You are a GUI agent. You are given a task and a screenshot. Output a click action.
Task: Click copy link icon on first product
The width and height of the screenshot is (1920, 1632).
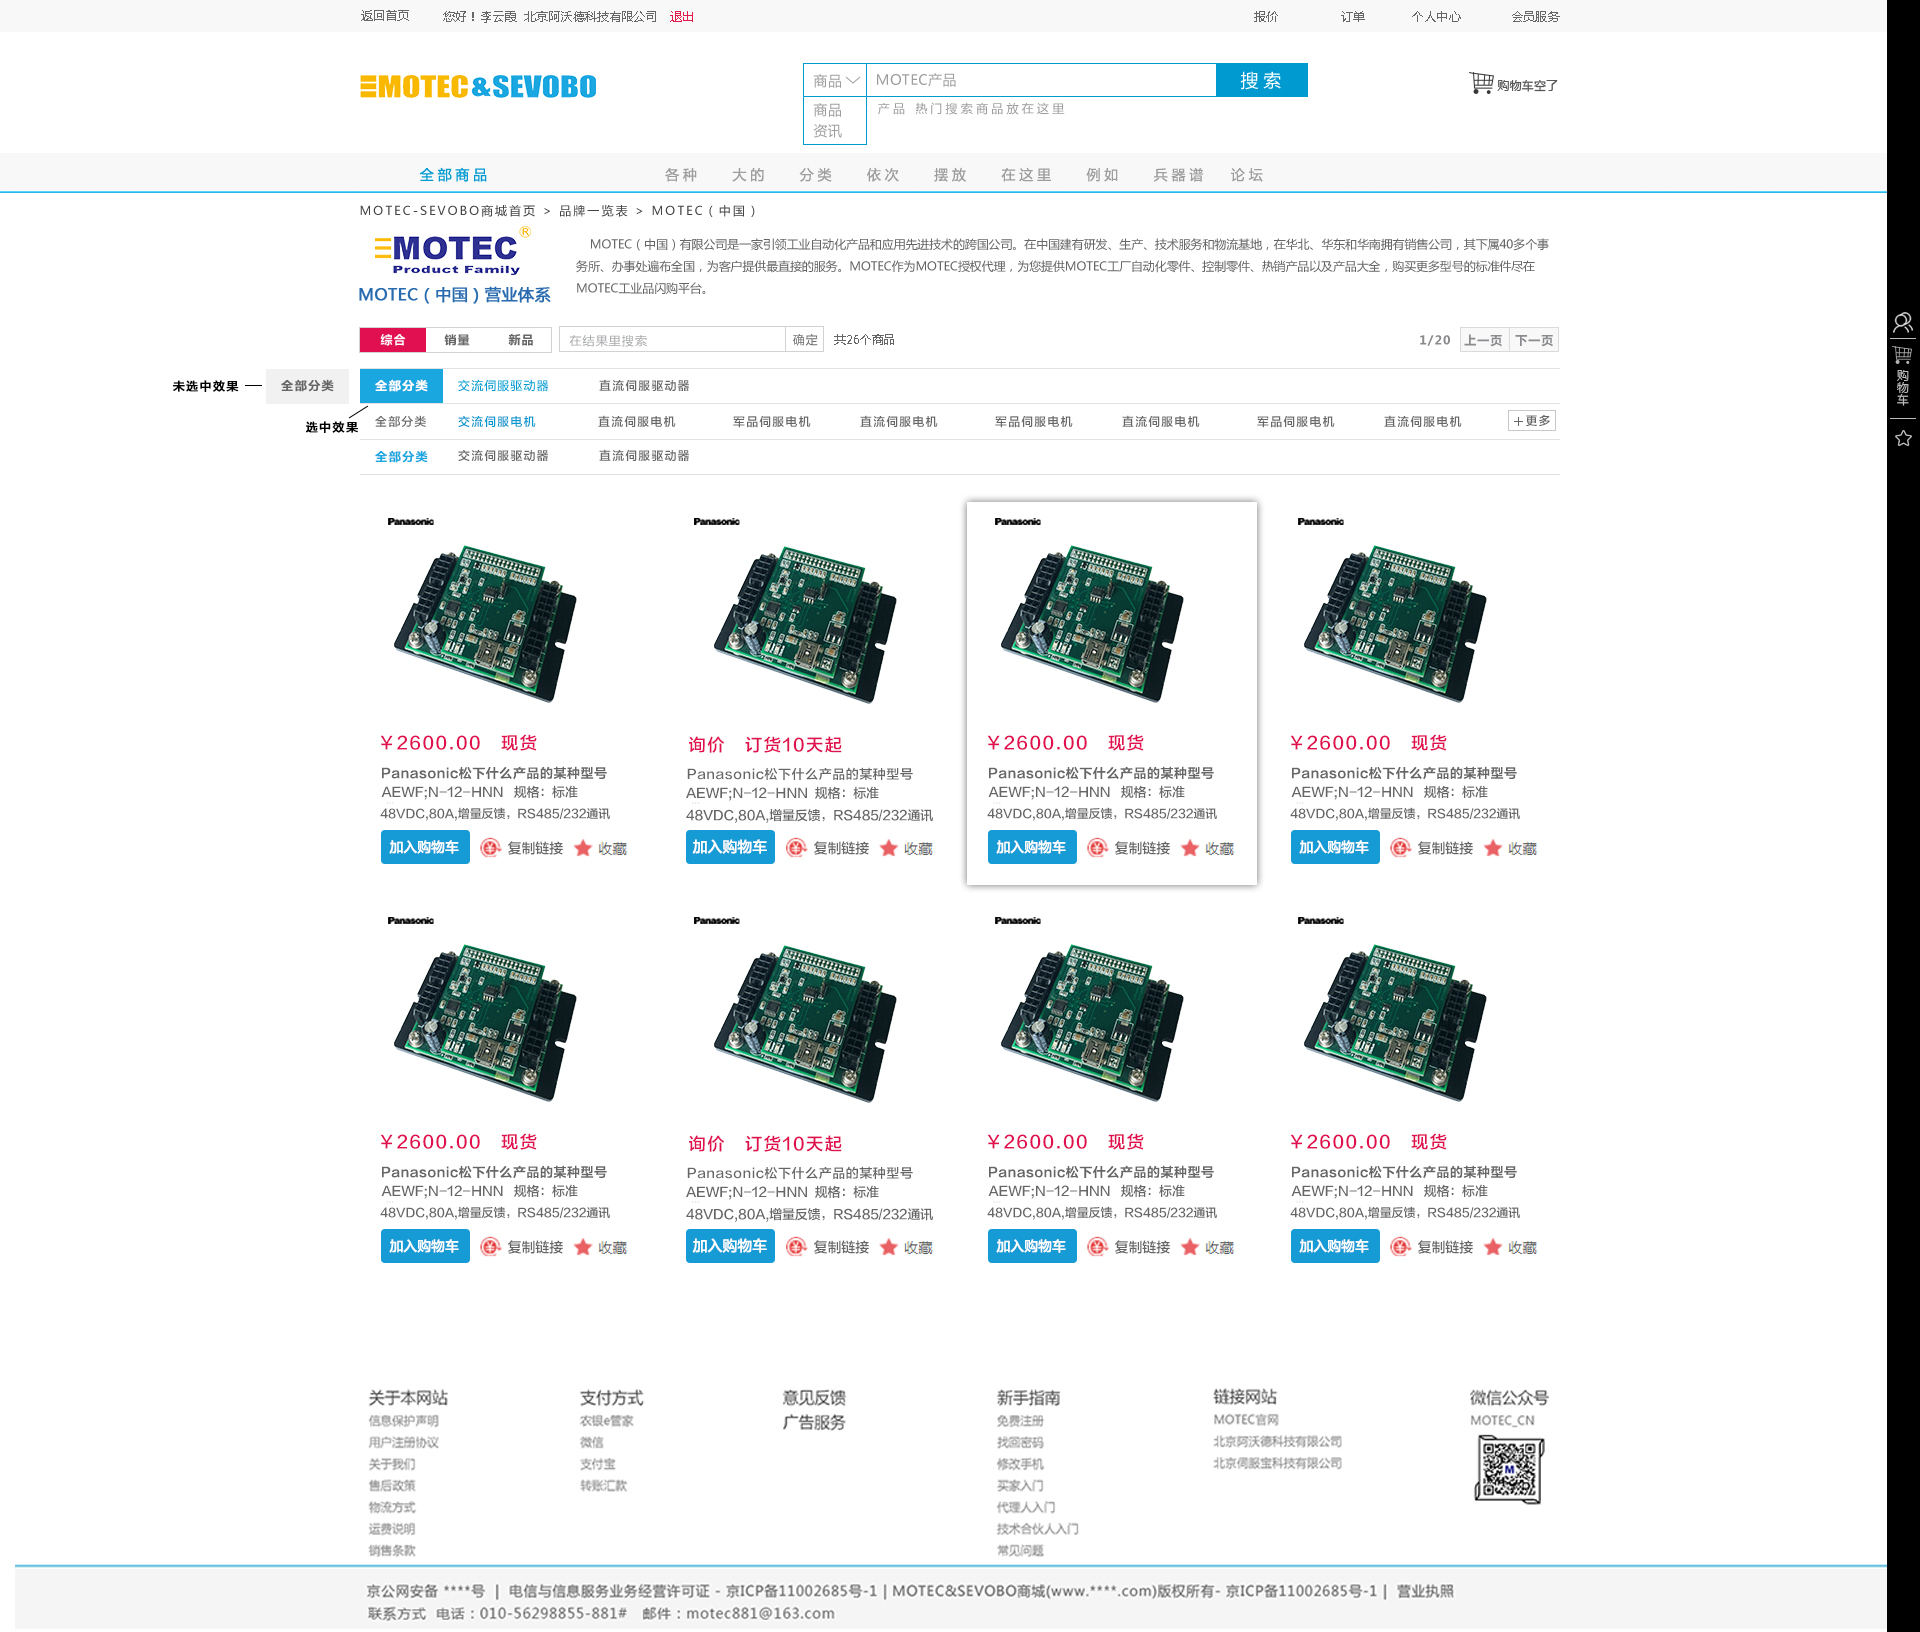[490, 848]
